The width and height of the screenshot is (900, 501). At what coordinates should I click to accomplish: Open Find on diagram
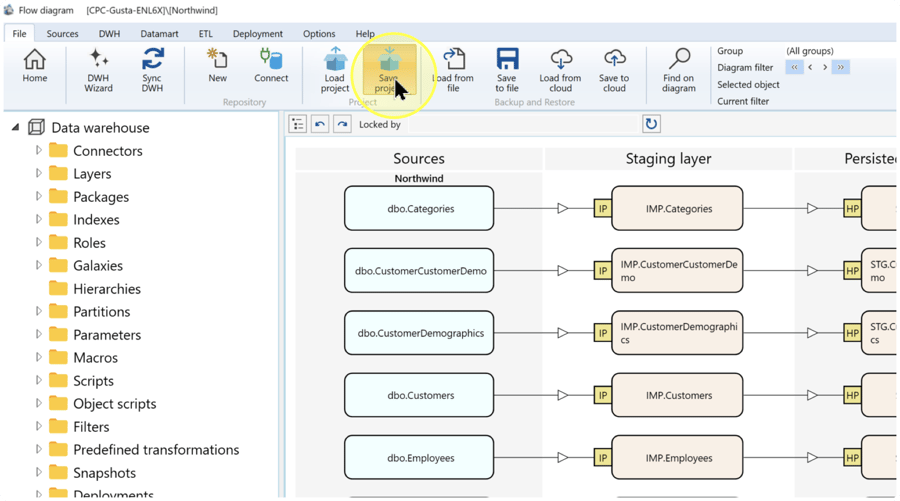678,70
